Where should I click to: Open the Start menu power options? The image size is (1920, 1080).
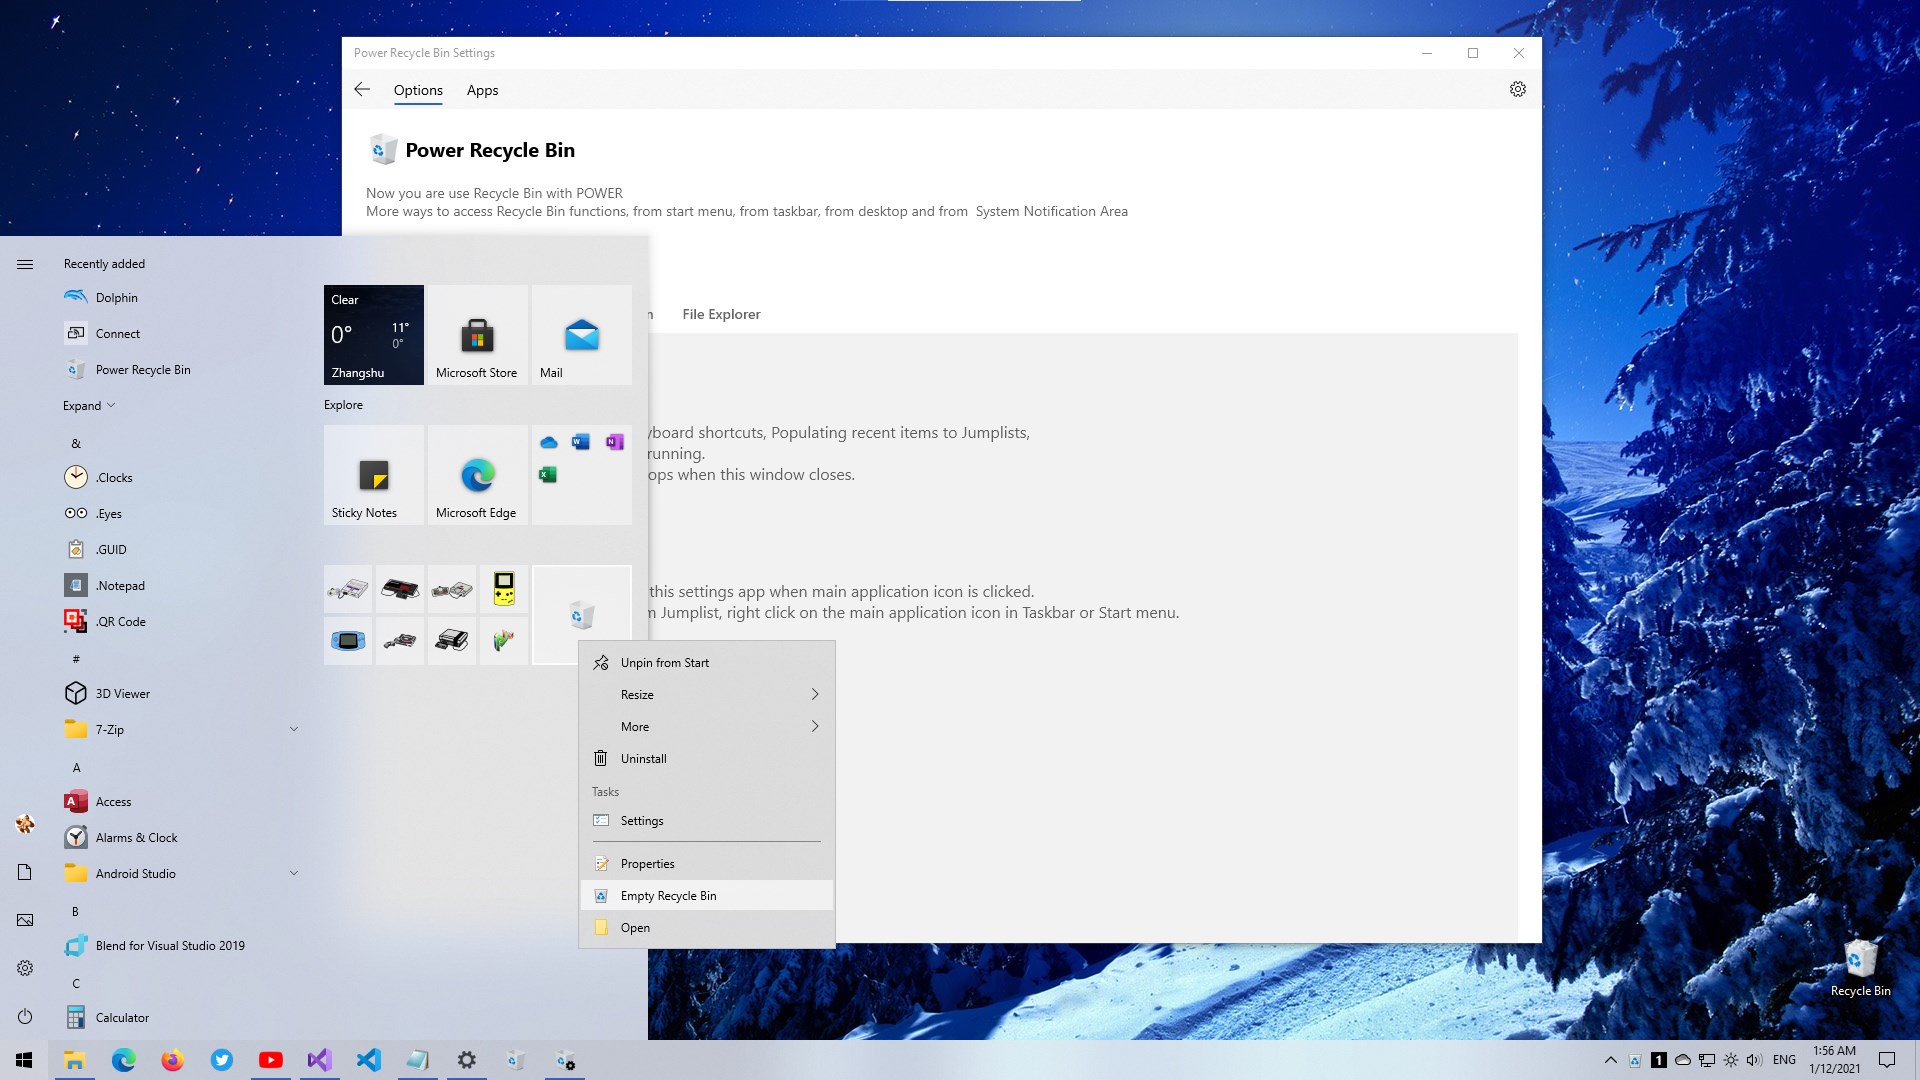(25, 1016)
